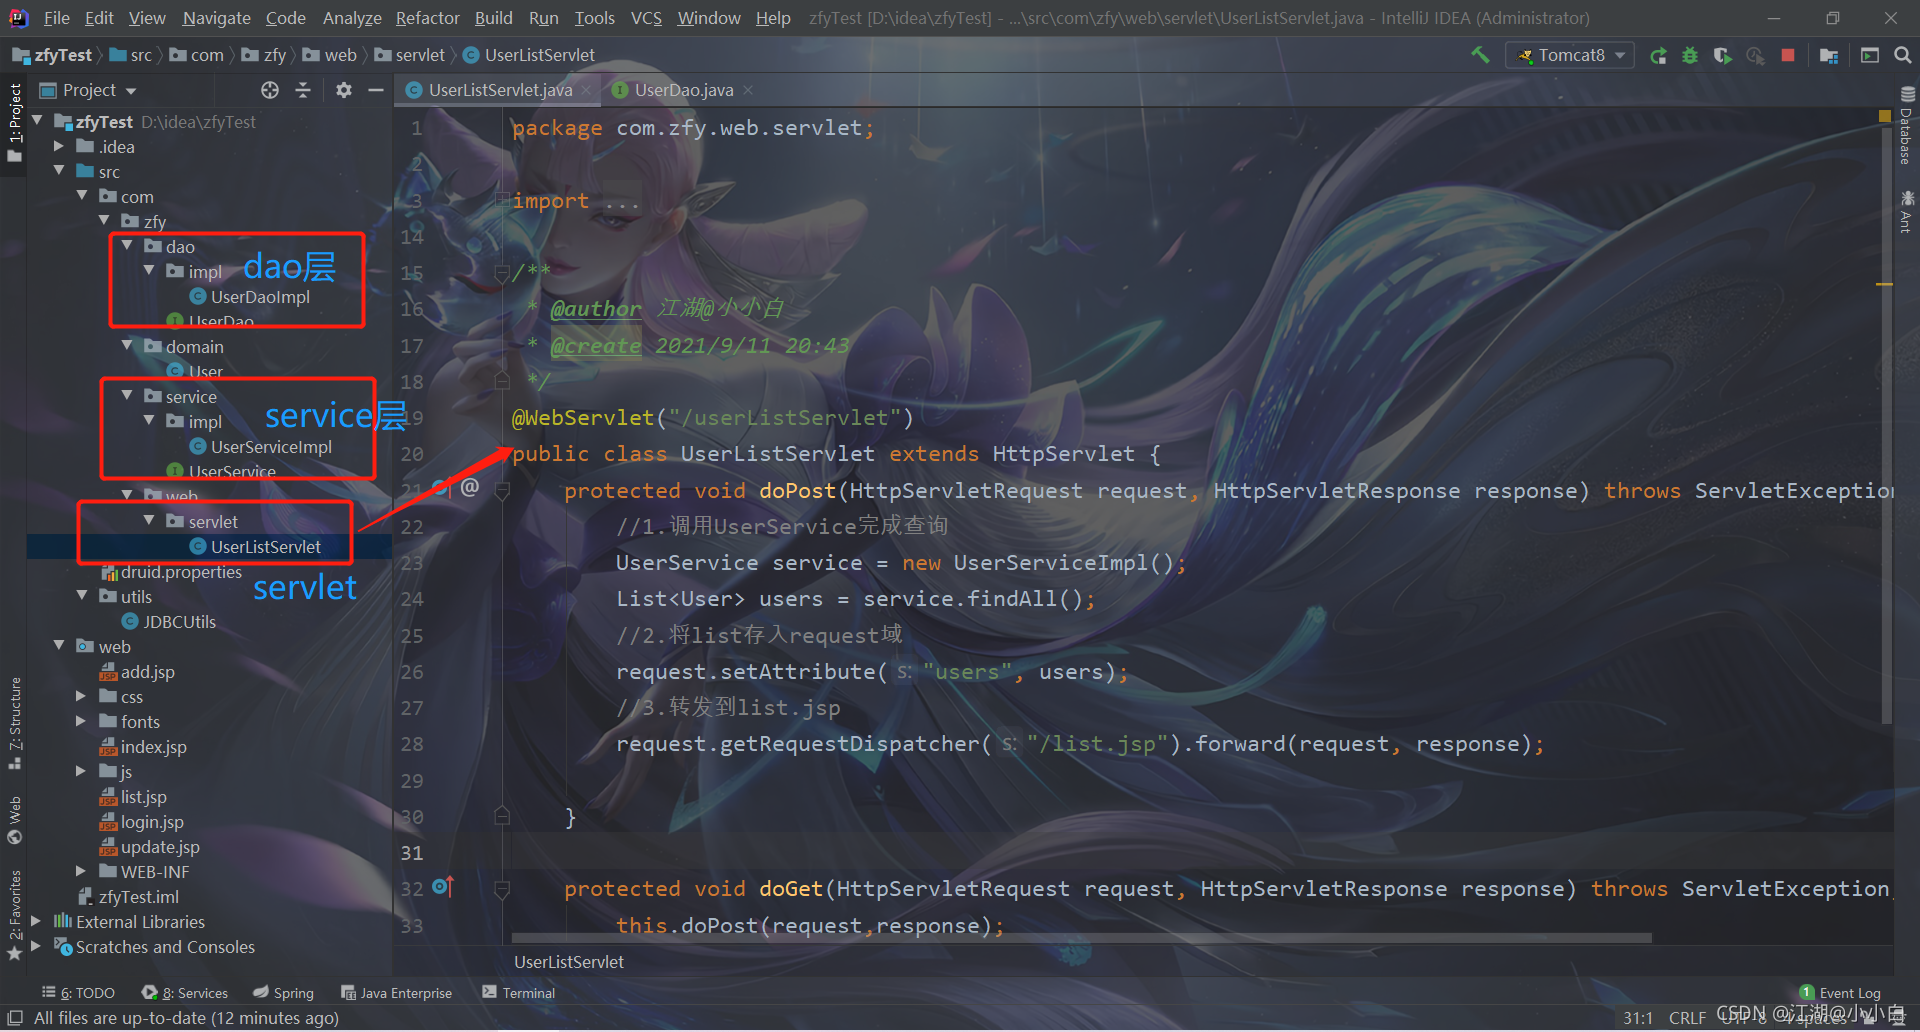Open the Ant tool window
Image resolution: width=1920 pixels, height=1032 pixels.
1906,212
